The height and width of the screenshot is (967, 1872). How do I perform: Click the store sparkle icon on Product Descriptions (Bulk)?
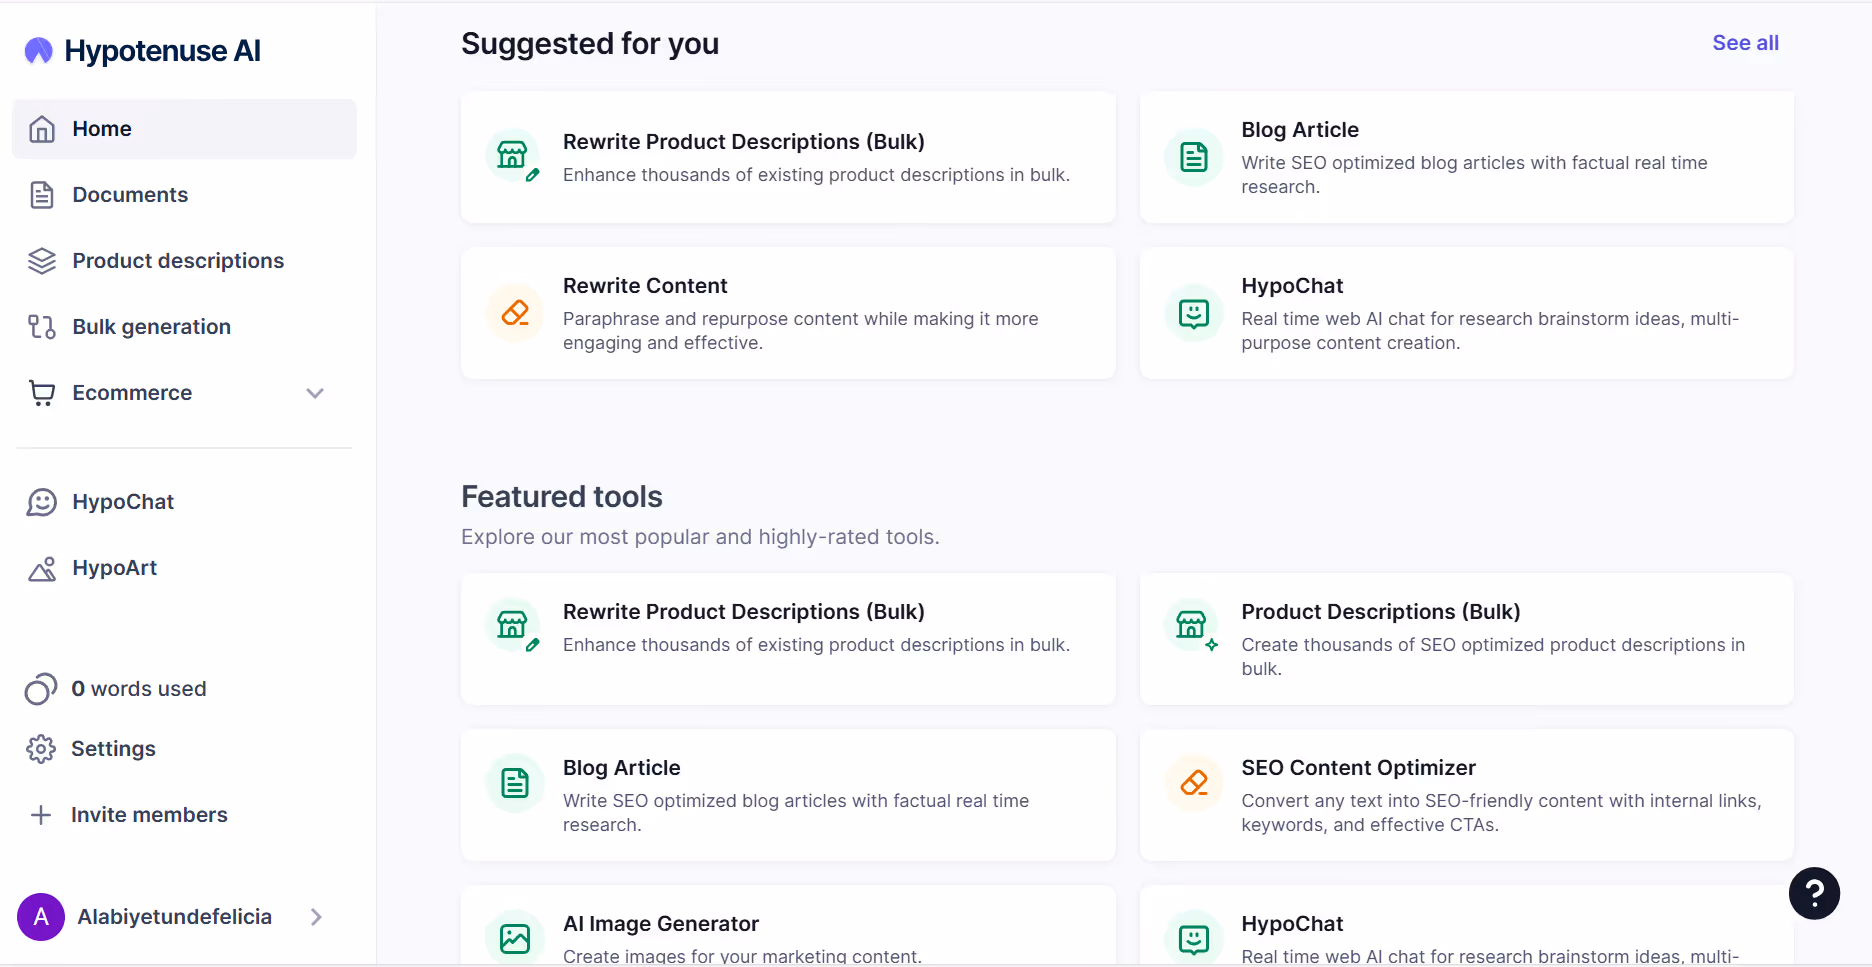[1194, 627]
